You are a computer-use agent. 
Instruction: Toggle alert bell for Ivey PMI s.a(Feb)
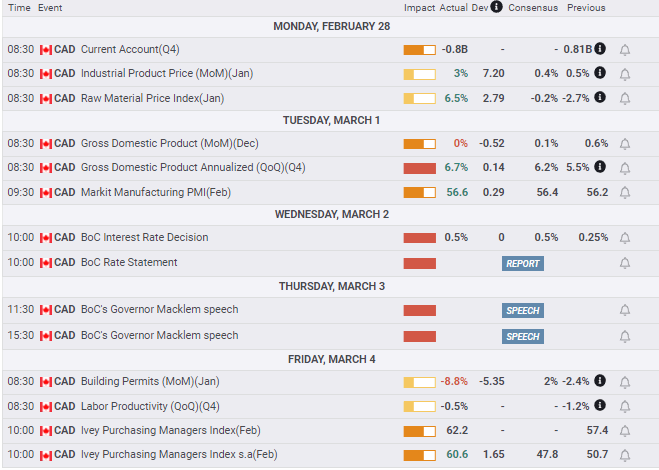pos(625,456)
